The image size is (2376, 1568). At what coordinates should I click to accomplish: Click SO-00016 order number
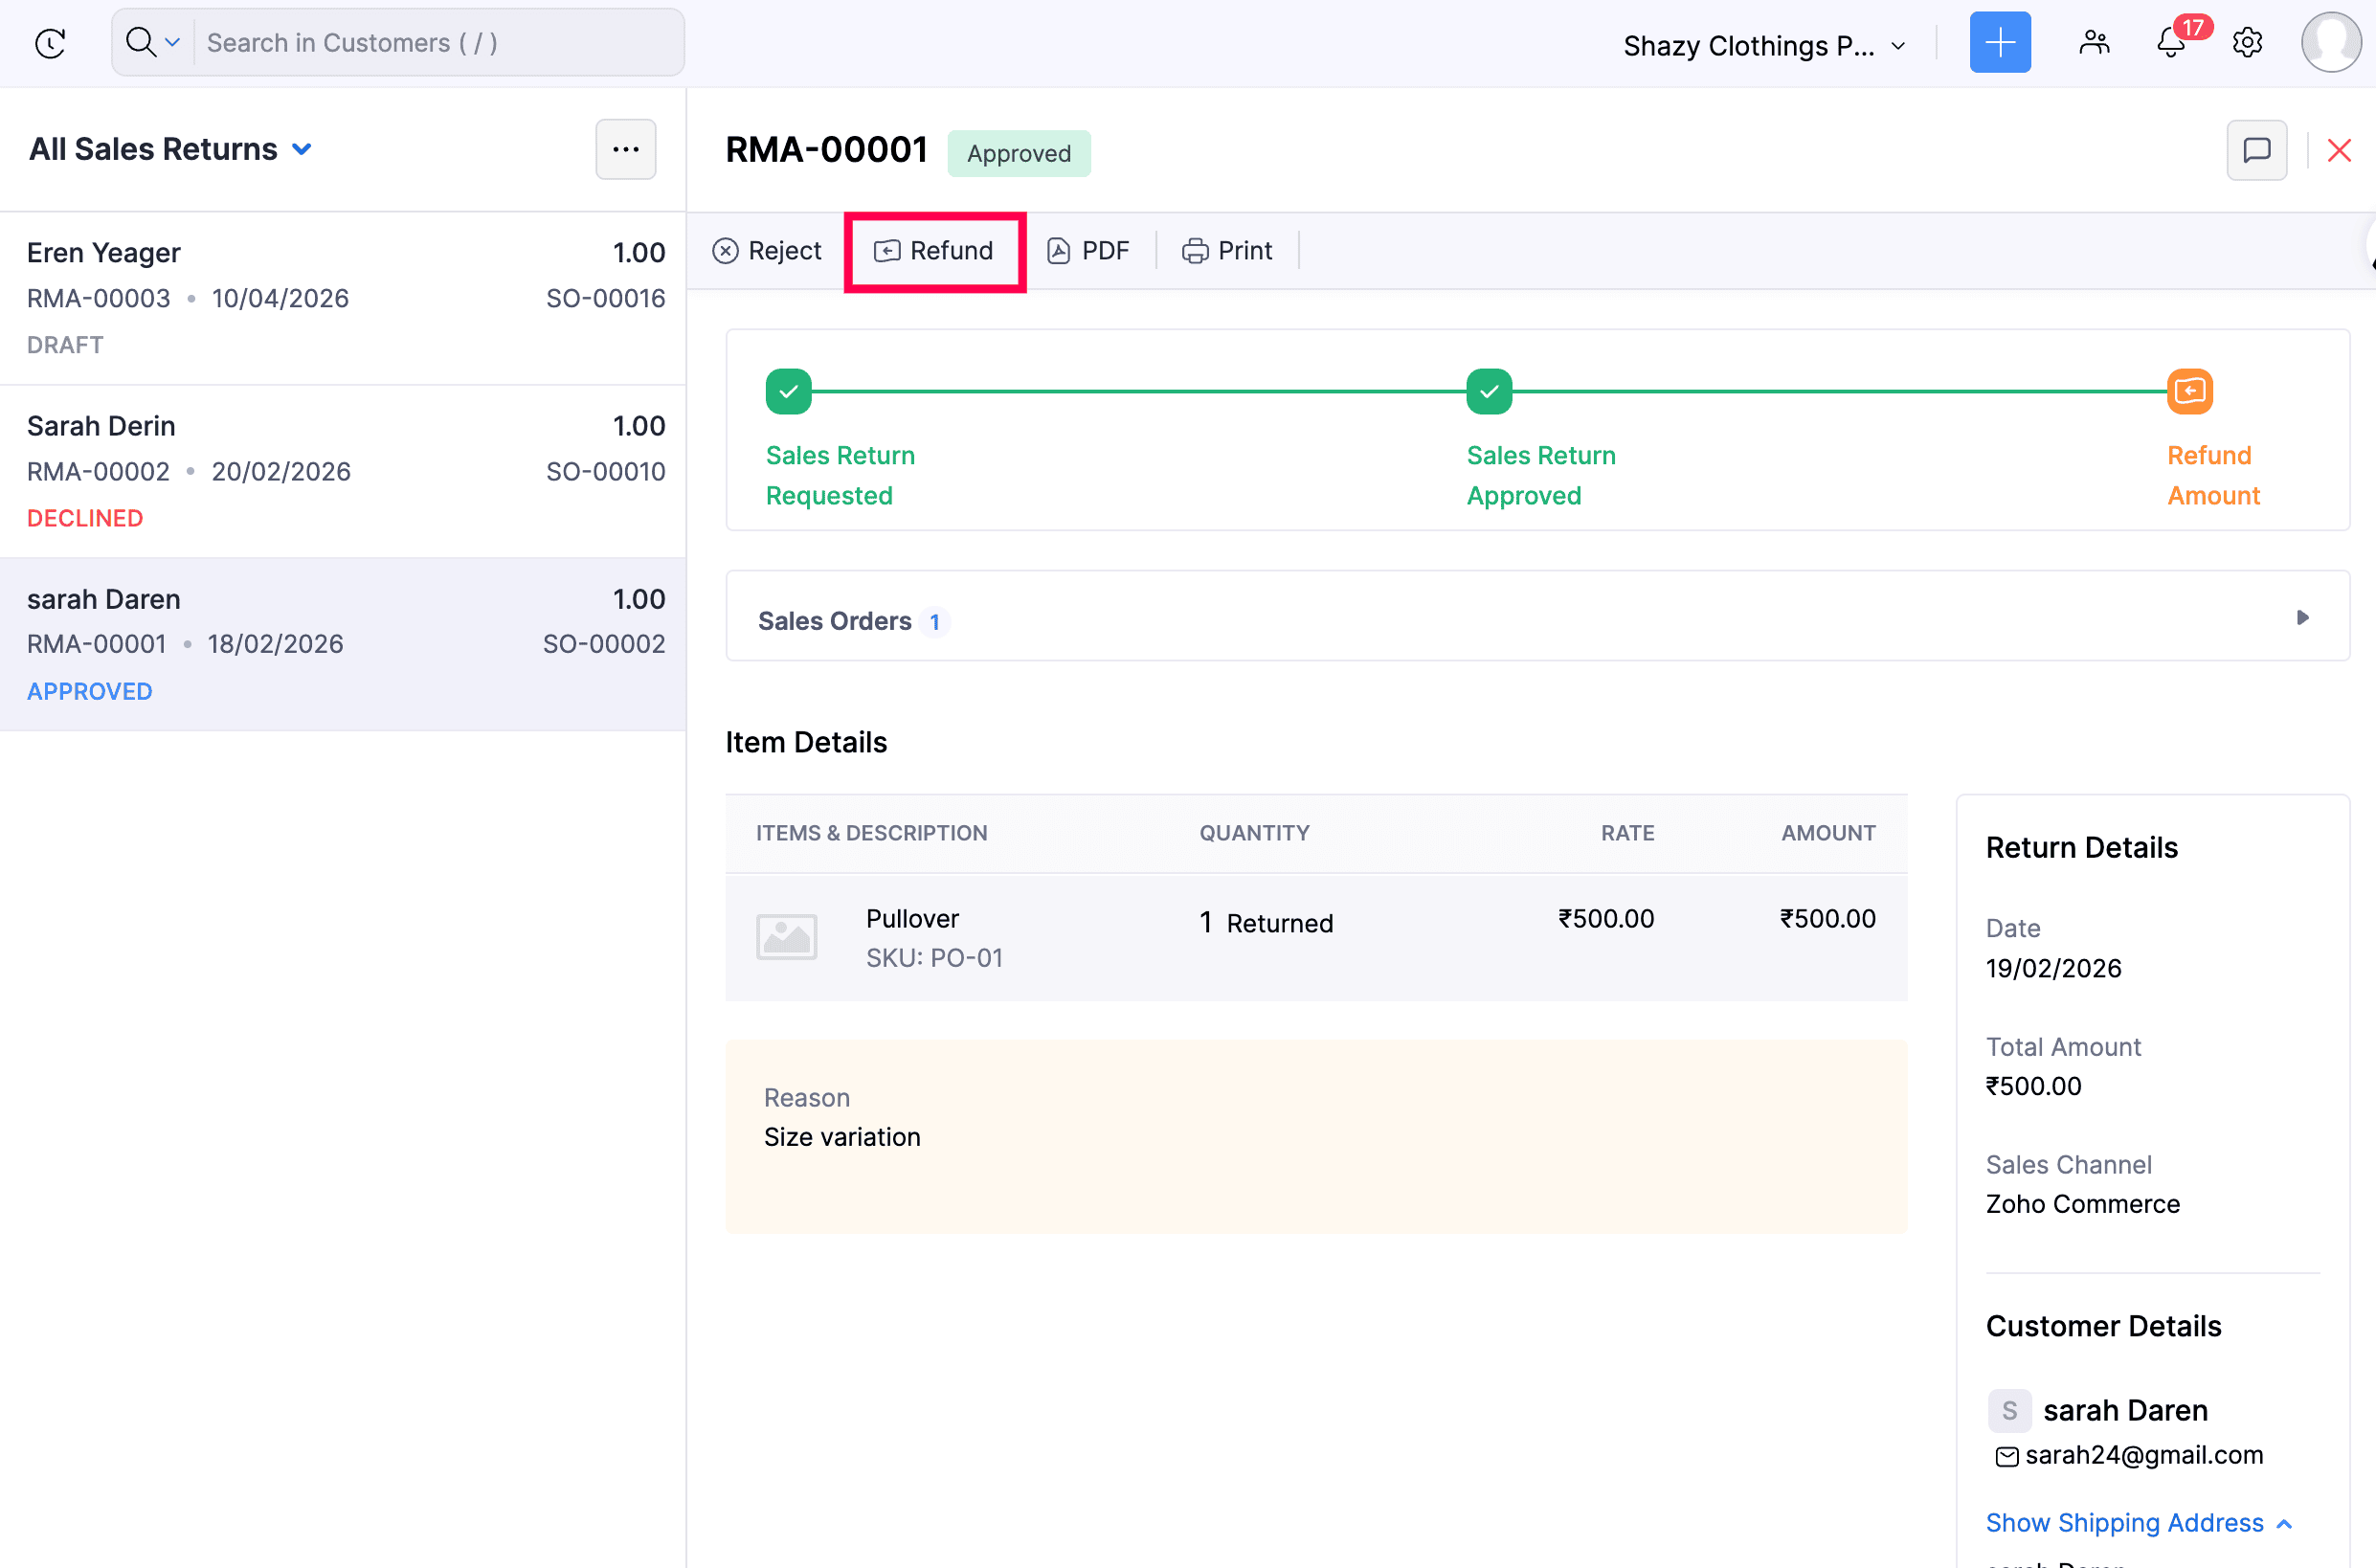pos(605,298)
